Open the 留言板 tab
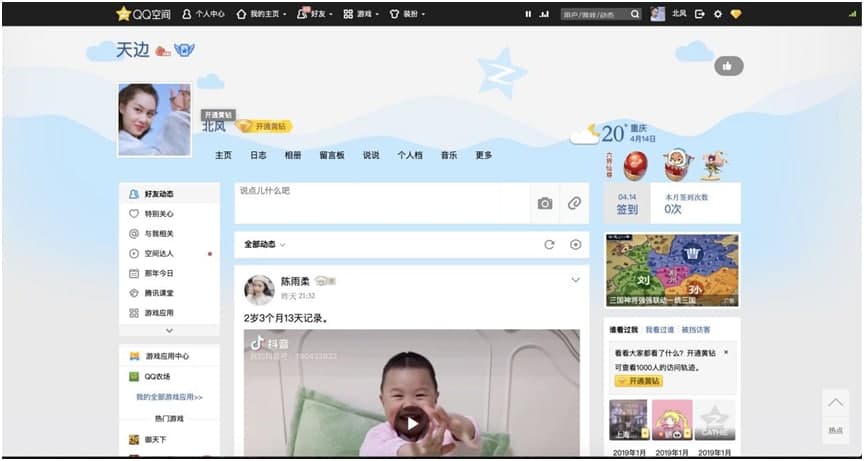 [332, 155]
